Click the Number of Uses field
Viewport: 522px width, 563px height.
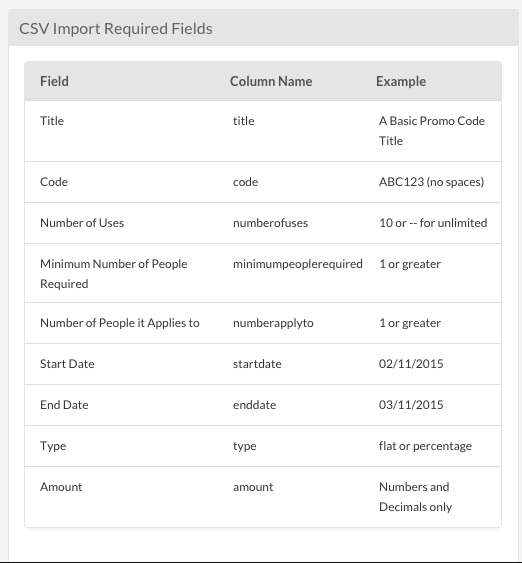82,223
